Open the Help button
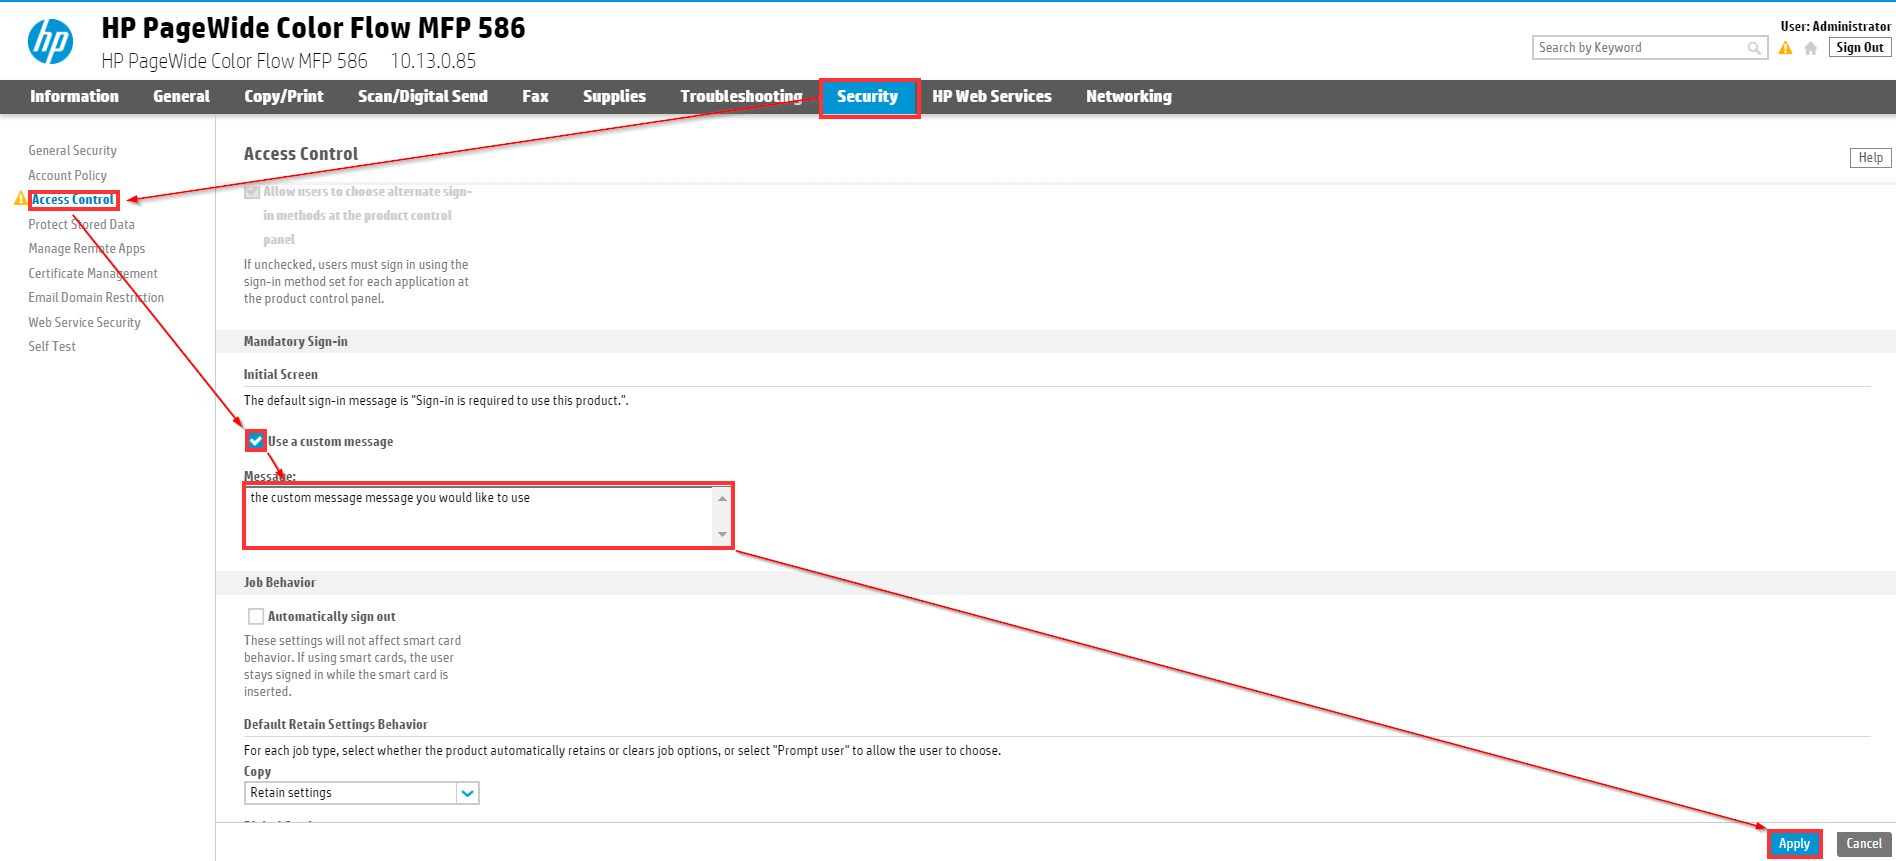 tap(1870, 158)
